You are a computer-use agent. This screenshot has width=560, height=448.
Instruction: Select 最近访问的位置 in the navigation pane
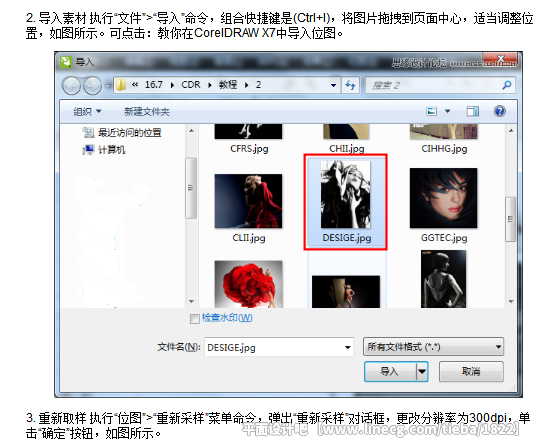(130, 133)
